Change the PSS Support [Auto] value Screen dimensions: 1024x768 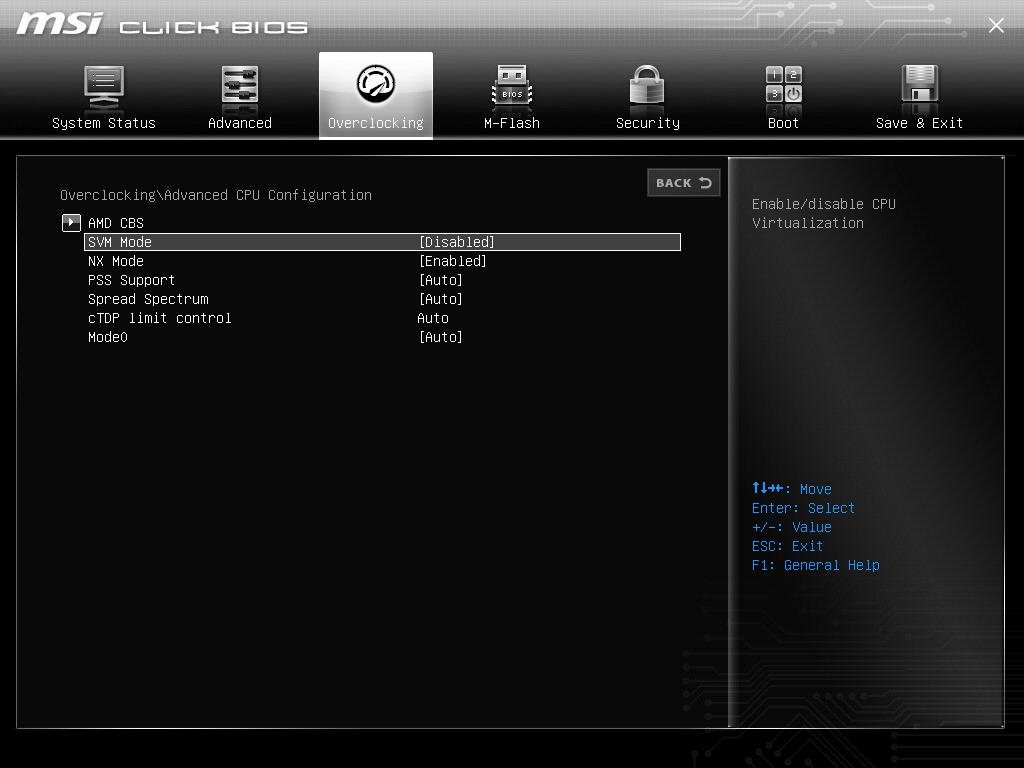[x=441, y=280]
